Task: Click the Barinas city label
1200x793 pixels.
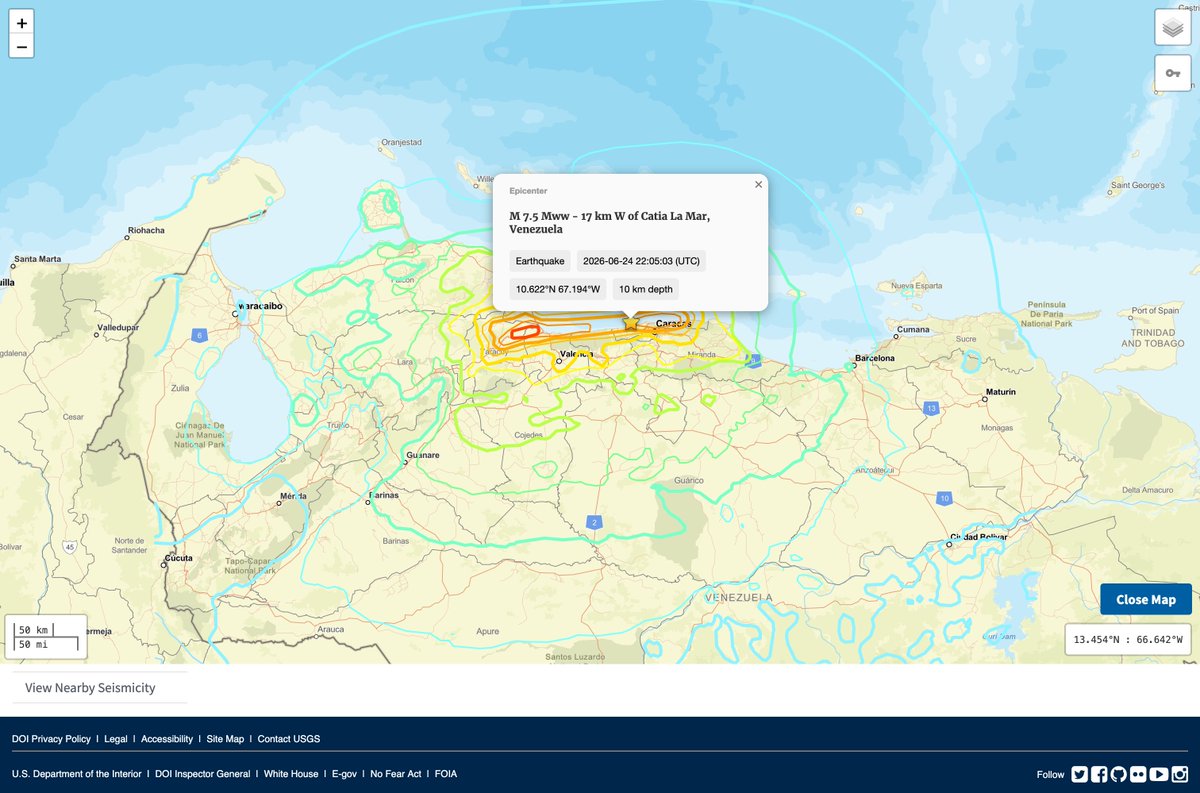Action: [x=384, y=495]
